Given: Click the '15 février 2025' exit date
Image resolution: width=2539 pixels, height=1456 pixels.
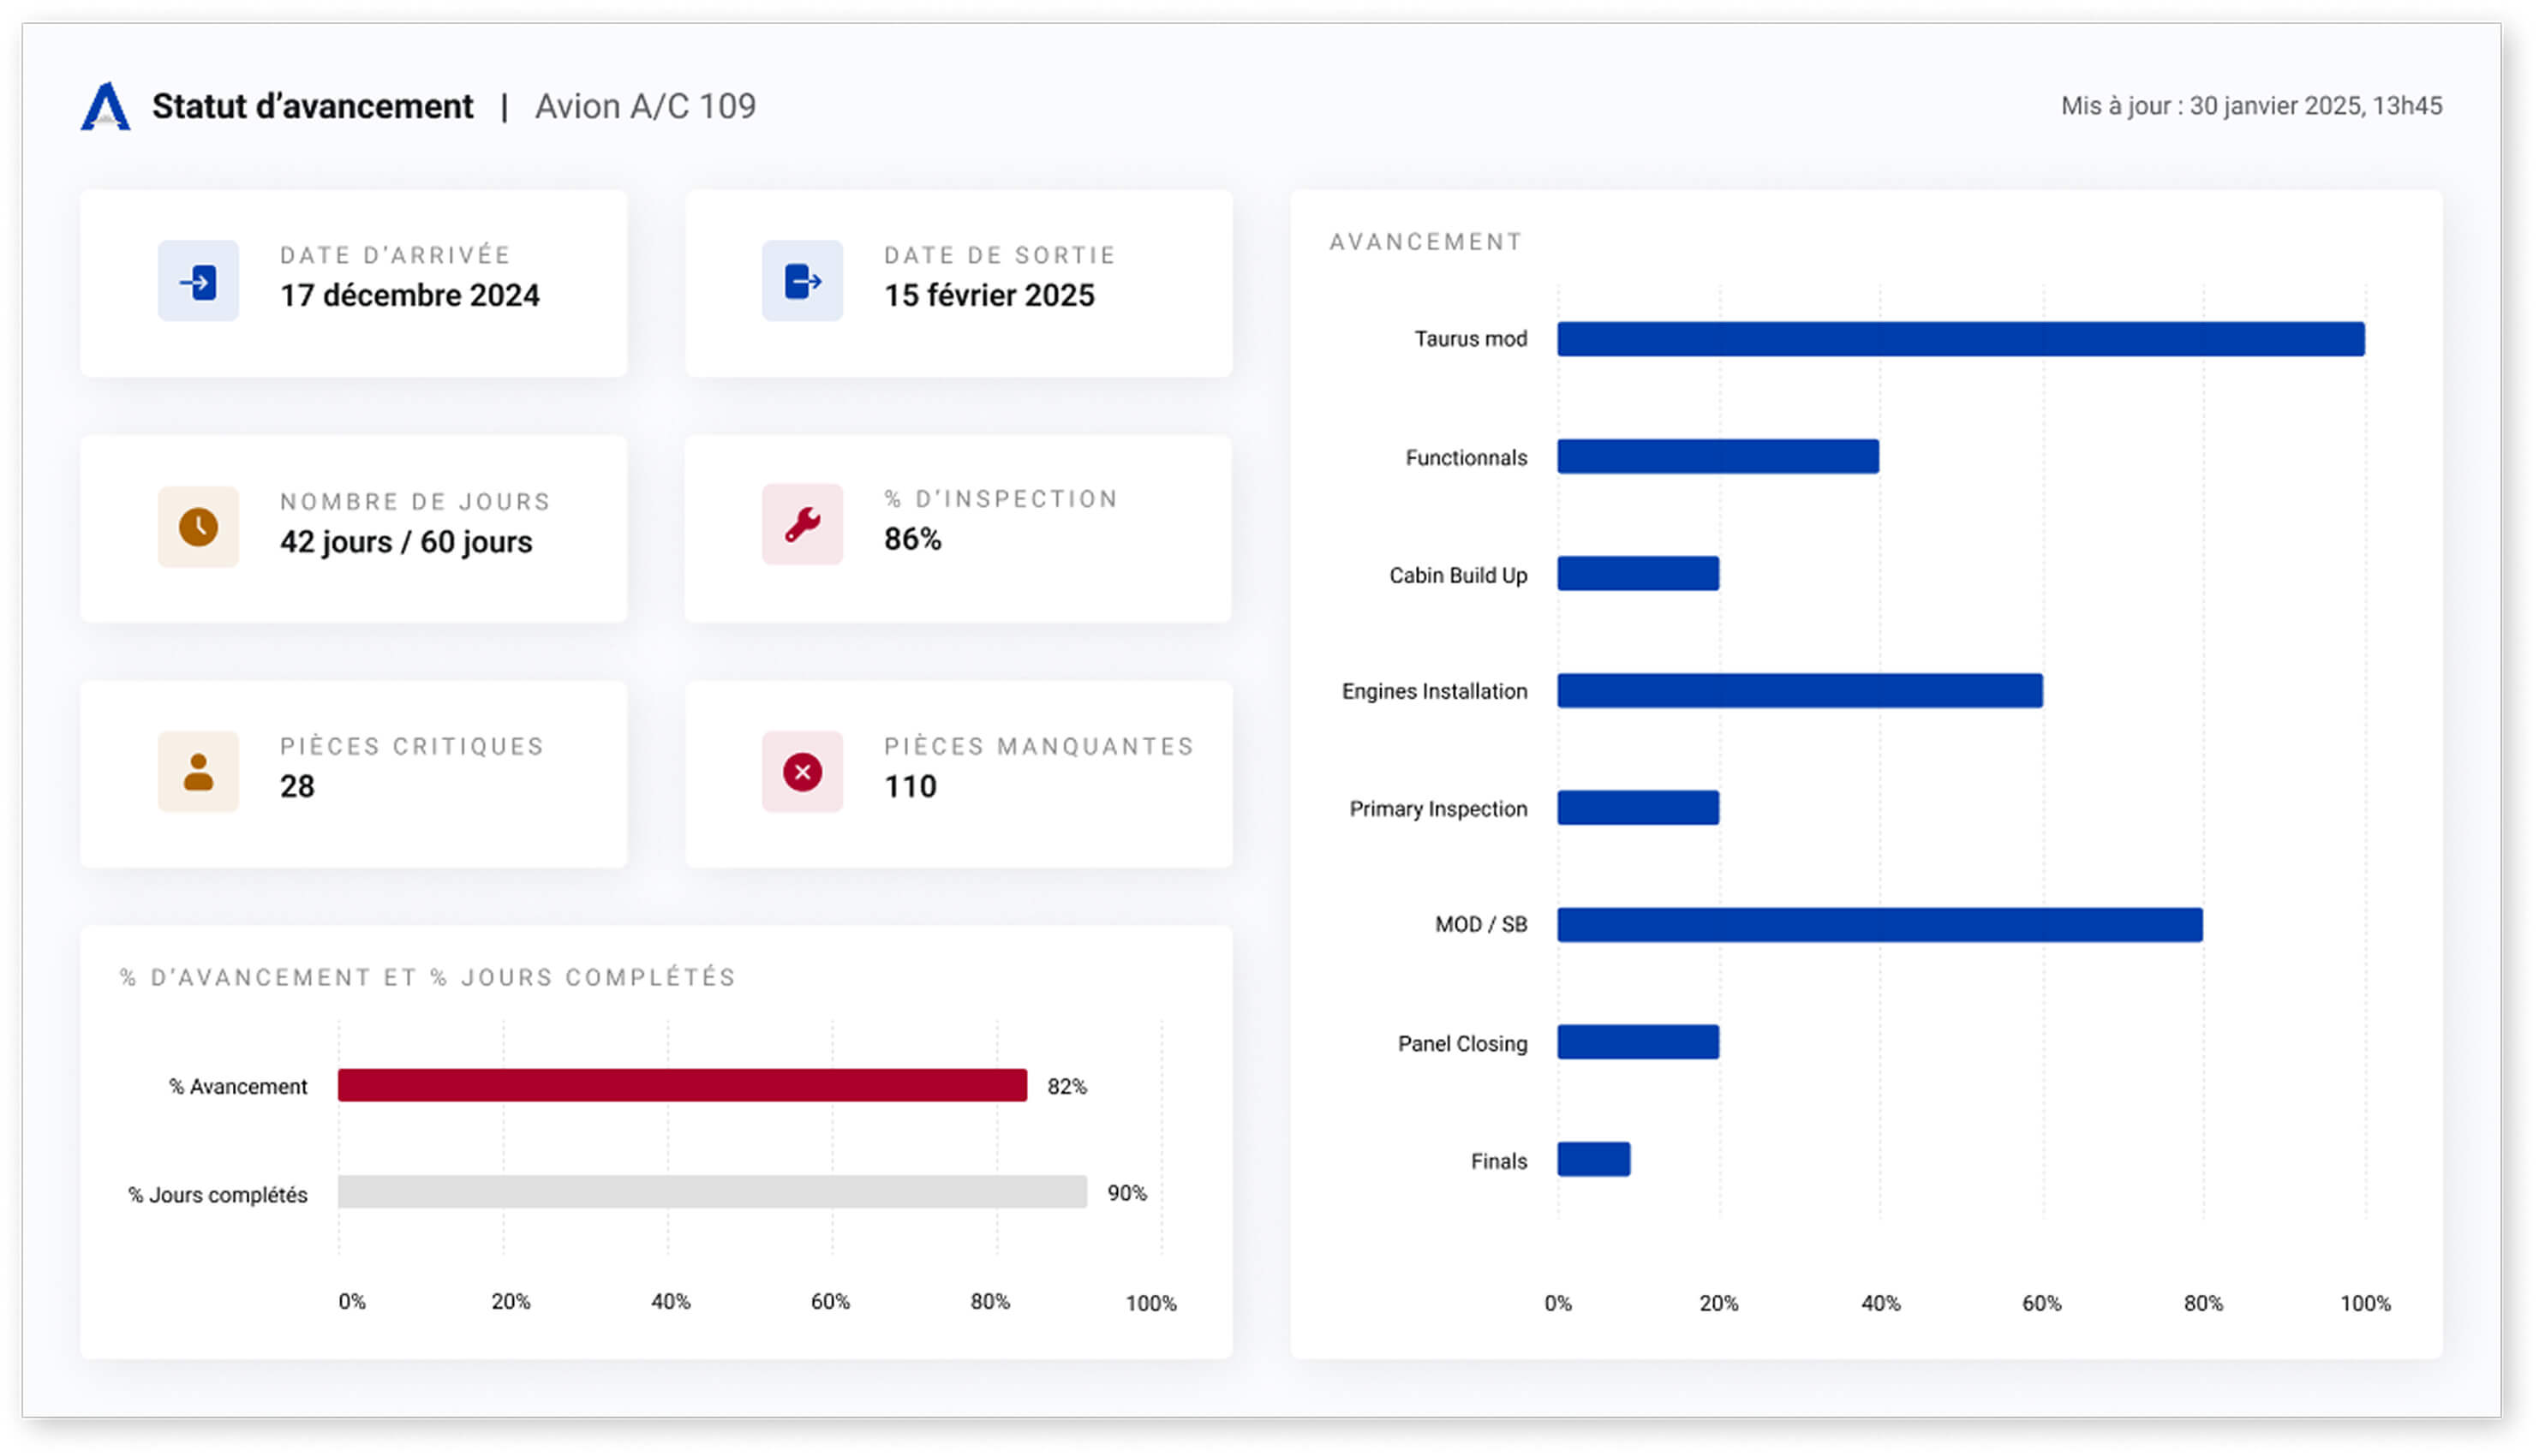Looking at the screenshot, I should coord(989,295).
